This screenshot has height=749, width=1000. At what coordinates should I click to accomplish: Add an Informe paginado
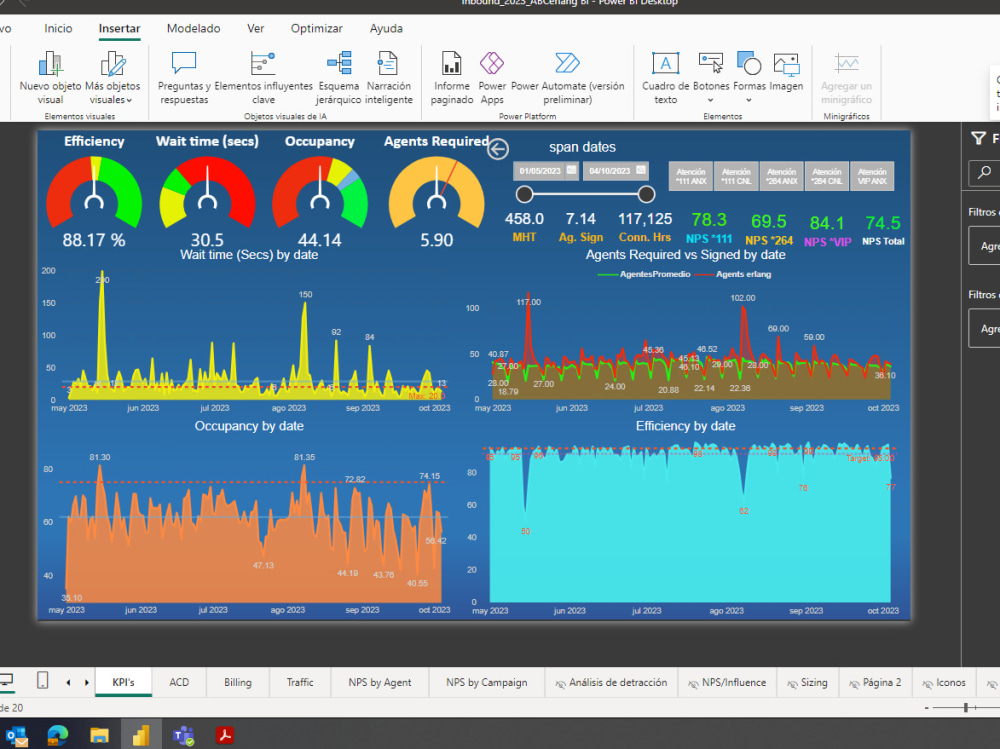point(451,80)
